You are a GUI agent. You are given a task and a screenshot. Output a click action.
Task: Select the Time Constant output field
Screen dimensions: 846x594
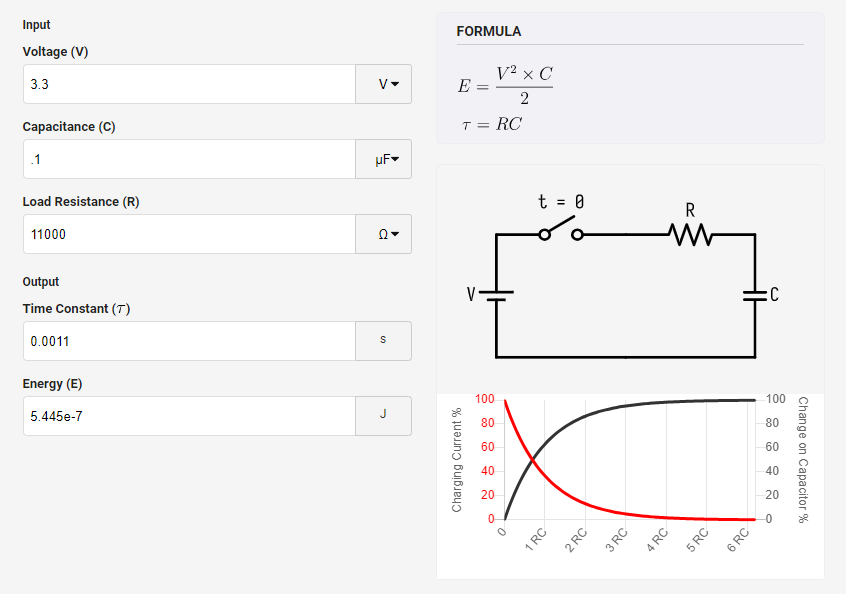pyautogui.click(x=189, y=341)
